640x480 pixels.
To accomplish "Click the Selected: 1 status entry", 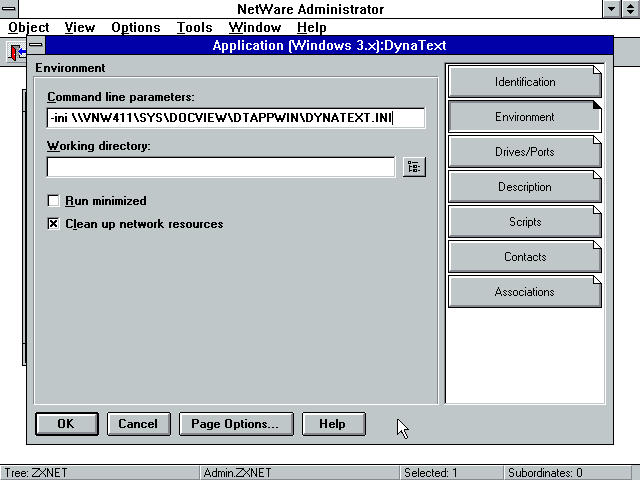I will click(451, 473).
